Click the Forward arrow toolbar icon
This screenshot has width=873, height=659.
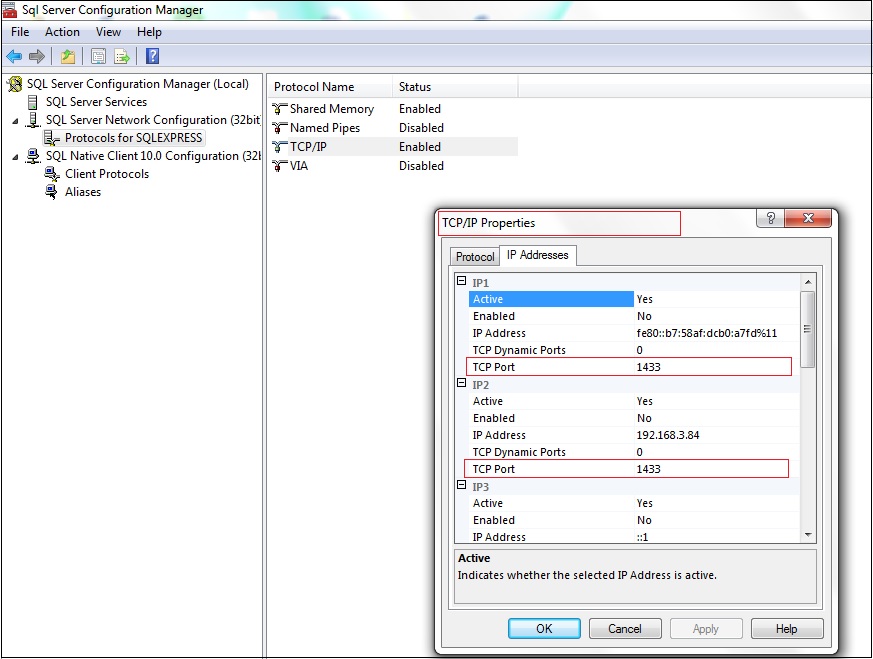pyautogui.click(x=37, y=56)
